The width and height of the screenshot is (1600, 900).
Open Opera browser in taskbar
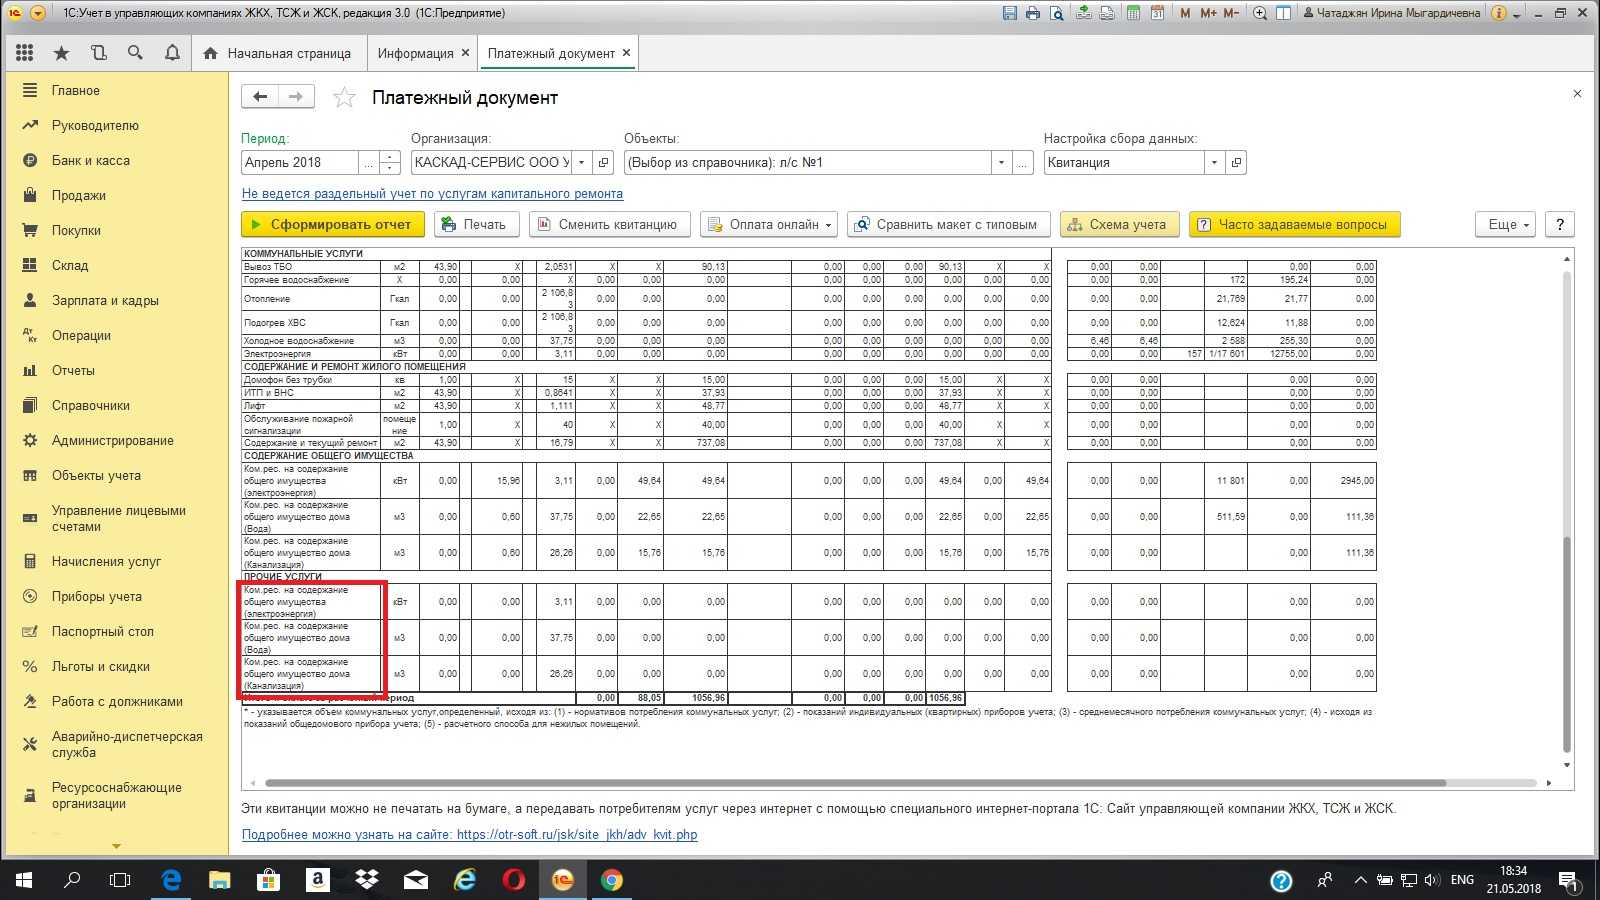[x=514, y=880]
